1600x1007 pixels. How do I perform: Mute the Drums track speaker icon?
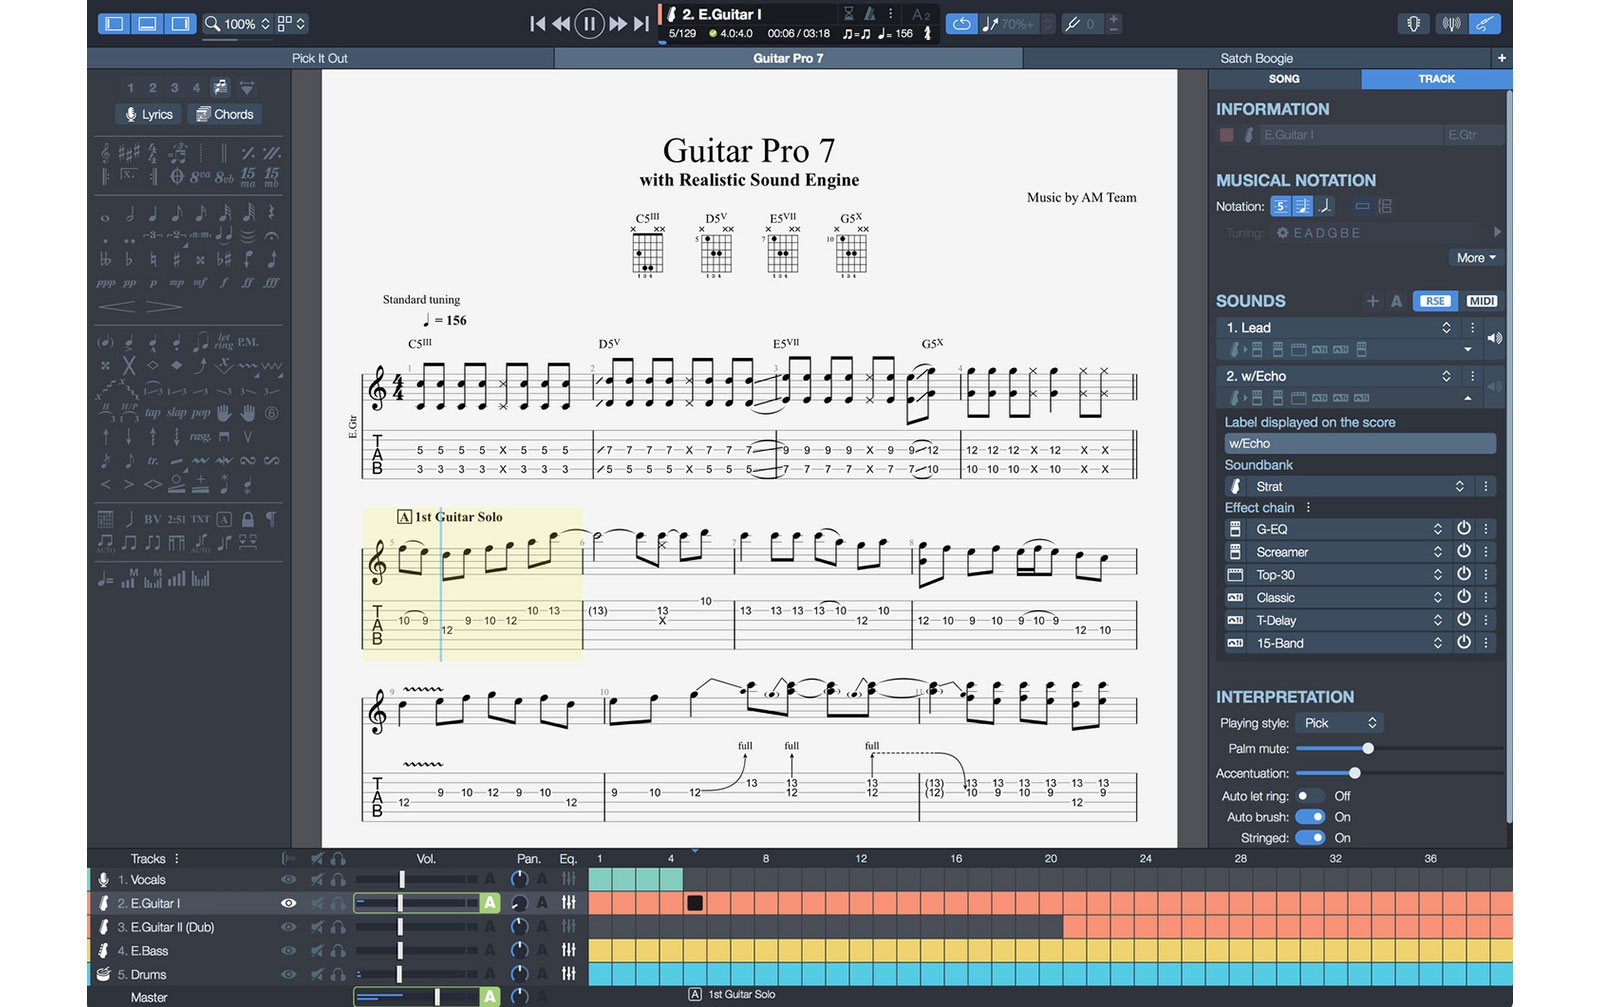(317, 974)
